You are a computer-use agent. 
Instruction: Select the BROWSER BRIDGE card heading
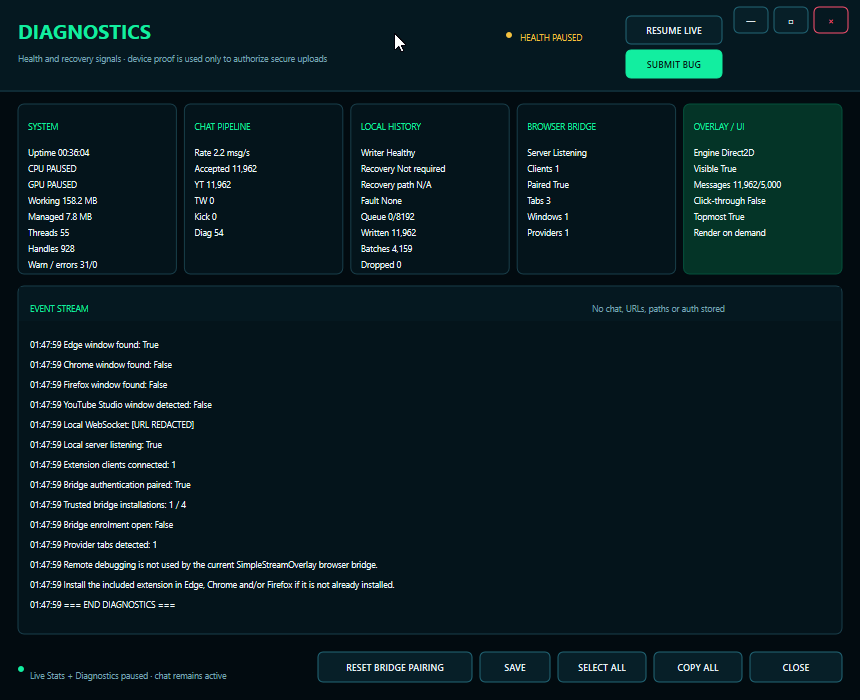coord(561,127)
